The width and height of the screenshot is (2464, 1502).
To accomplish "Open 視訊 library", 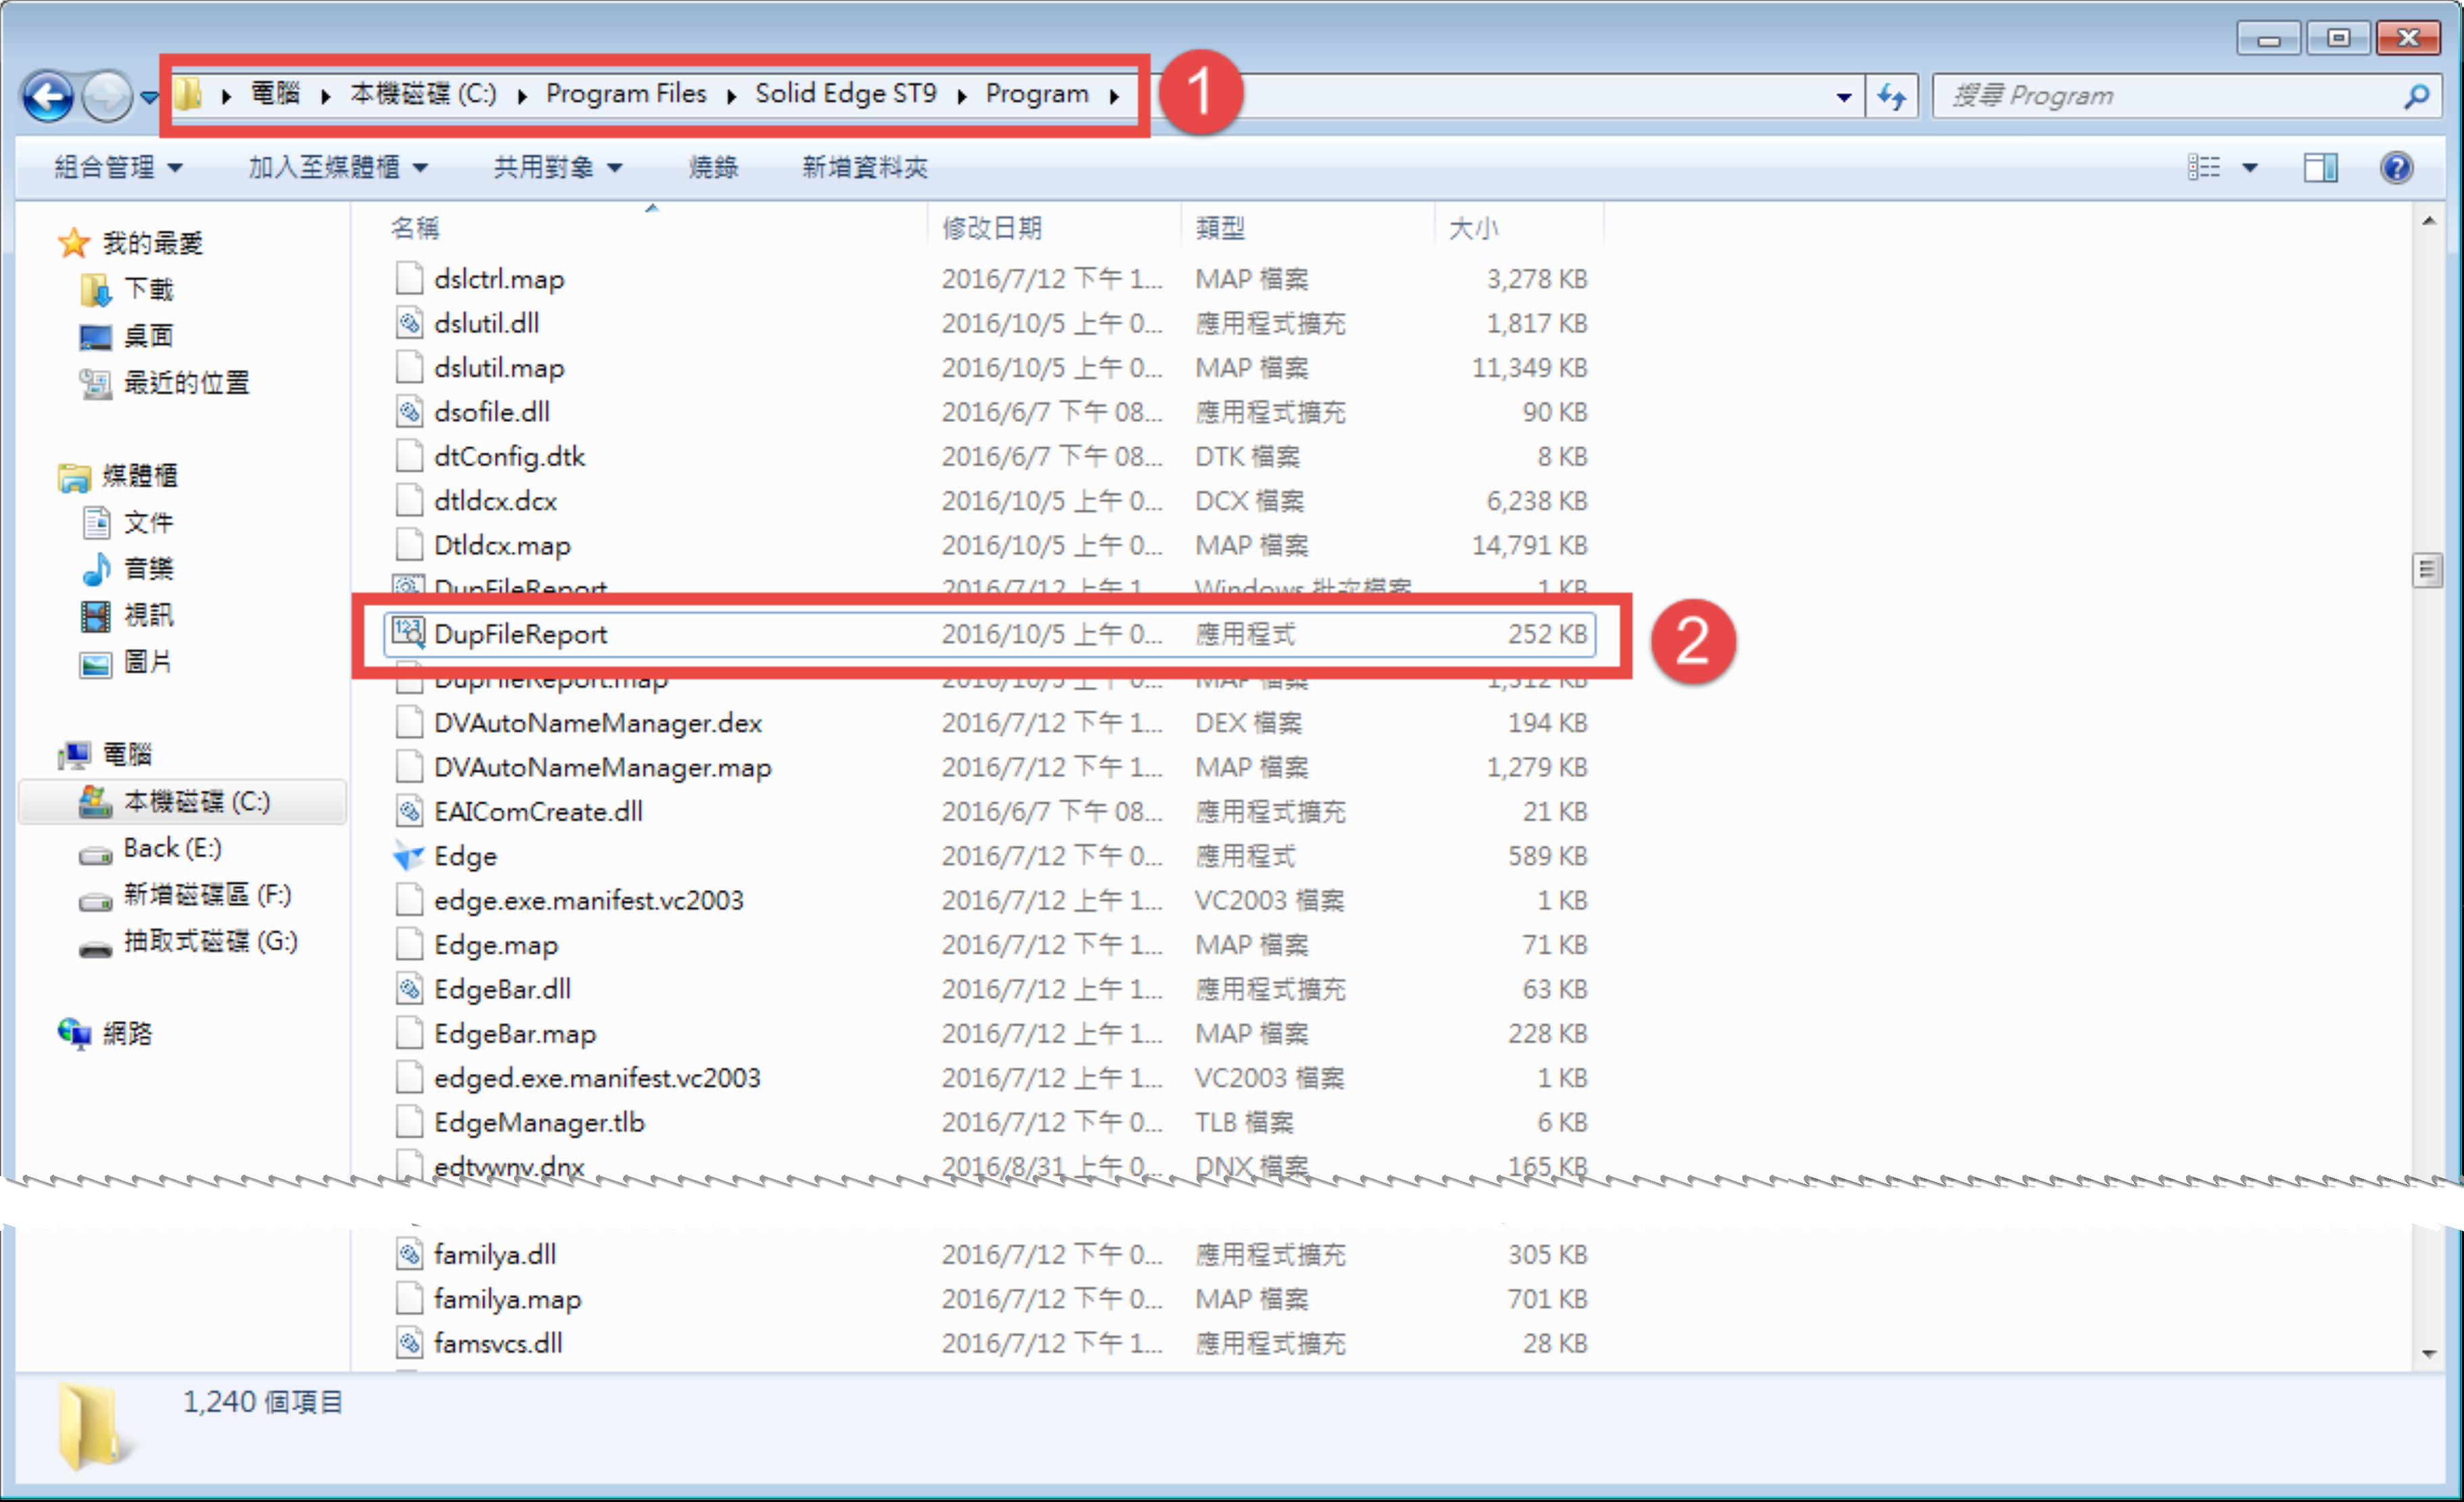I will pyautogui.click(x=148, y=615).
